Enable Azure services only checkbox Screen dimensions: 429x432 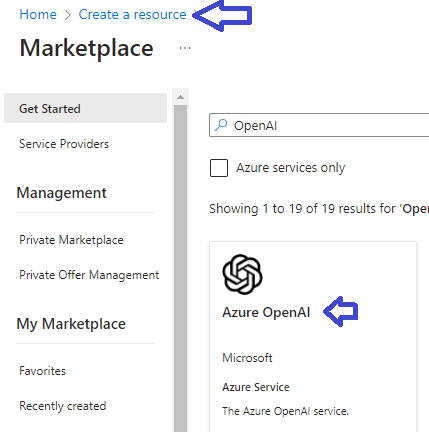219,168
